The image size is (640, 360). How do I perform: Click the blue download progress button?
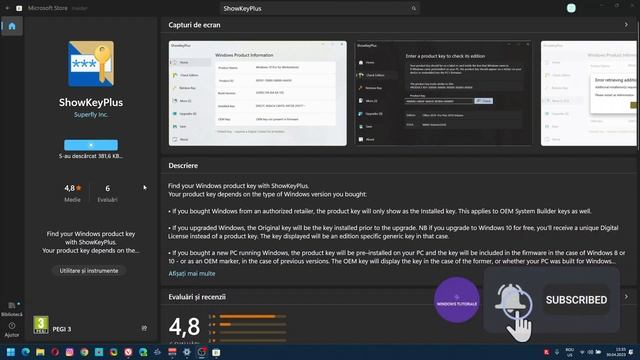pyautogui.click(x=91, y=145)
